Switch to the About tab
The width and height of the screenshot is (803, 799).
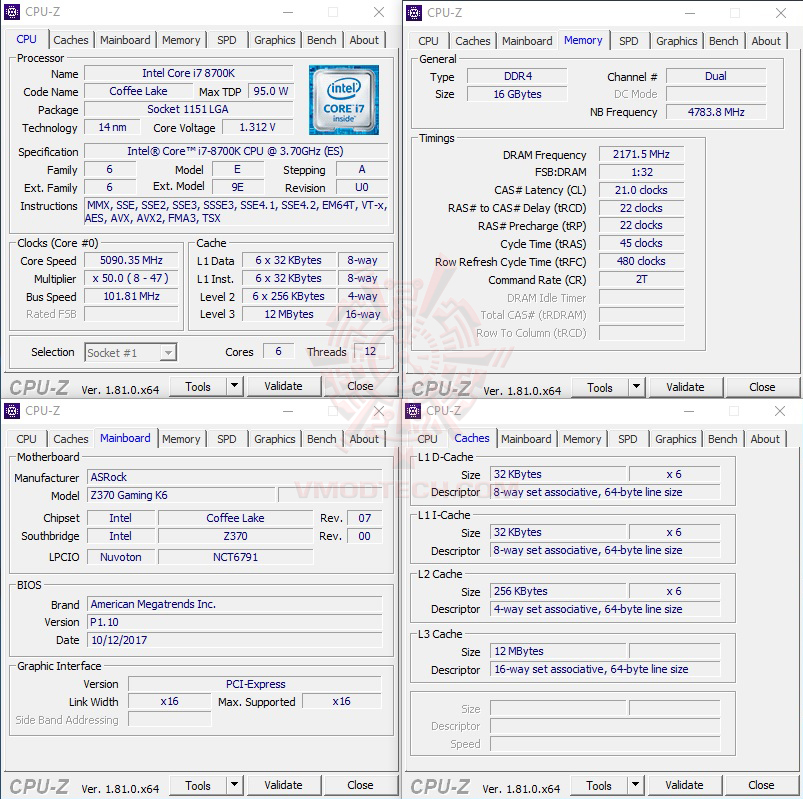[364, 40]
